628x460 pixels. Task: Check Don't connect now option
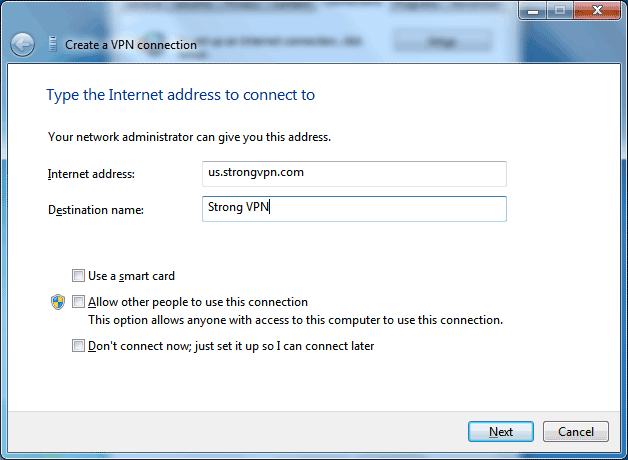click(x=78, y=346)
